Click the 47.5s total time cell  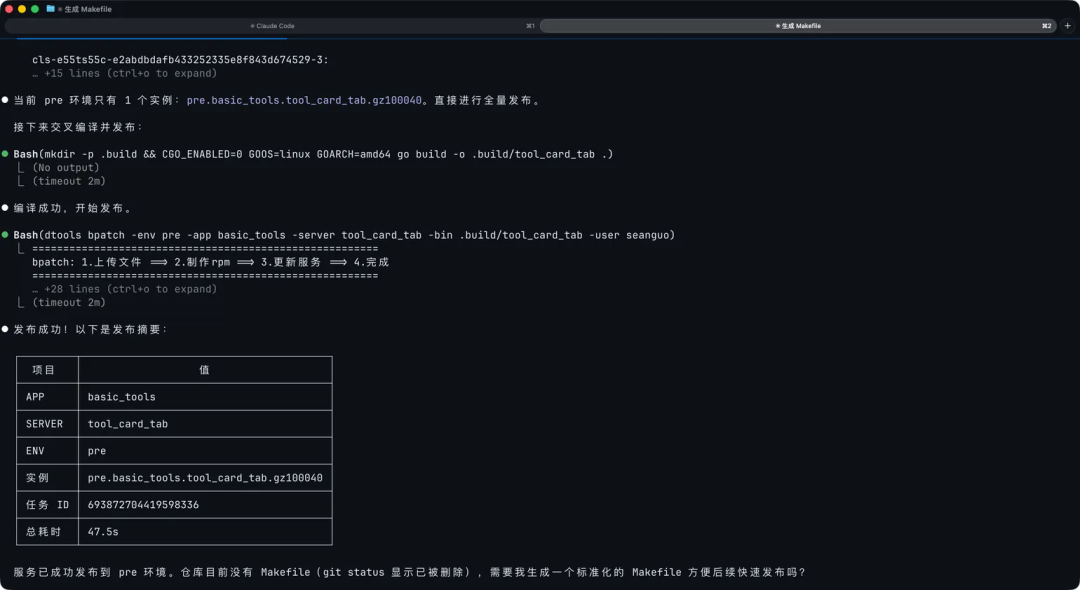click(101, 531)
